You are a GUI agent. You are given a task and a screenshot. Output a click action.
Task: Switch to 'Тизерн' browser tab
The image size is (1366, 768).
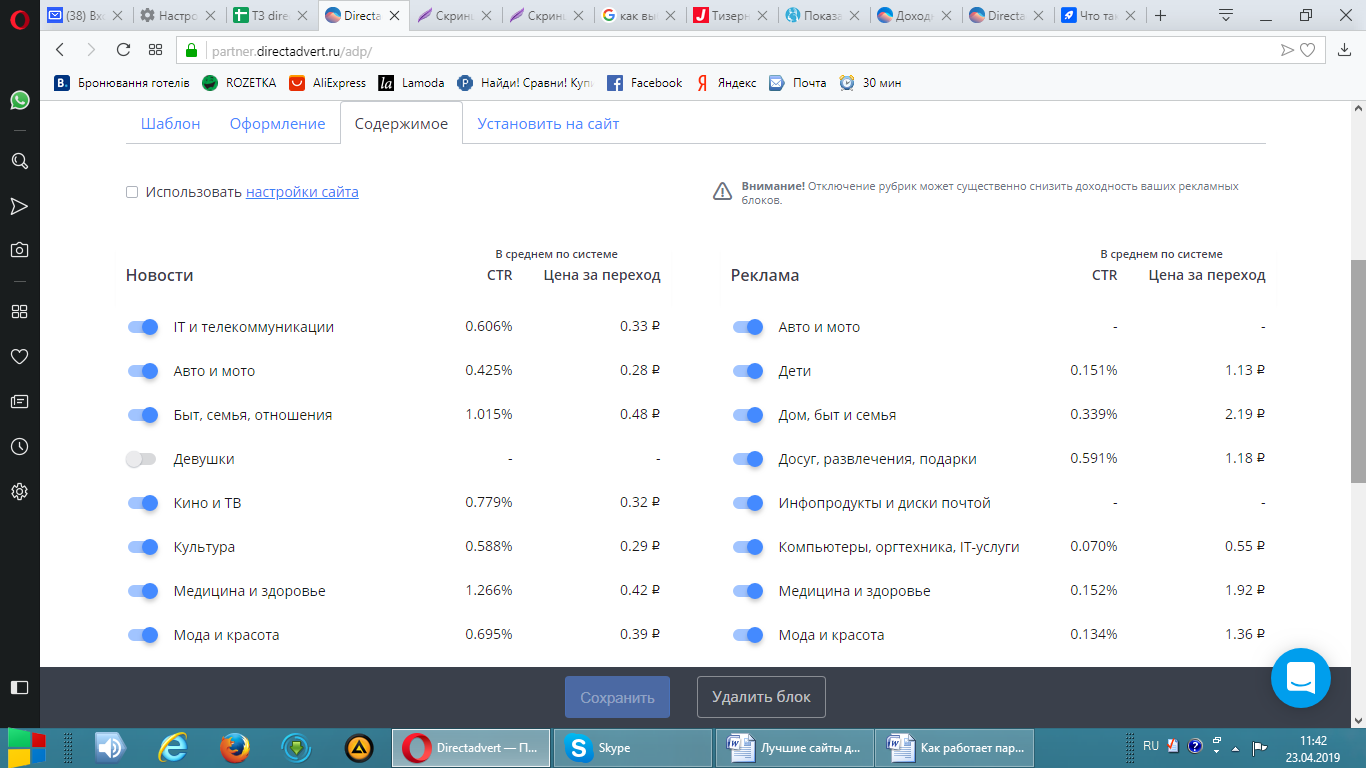click(x=733, y=16)
